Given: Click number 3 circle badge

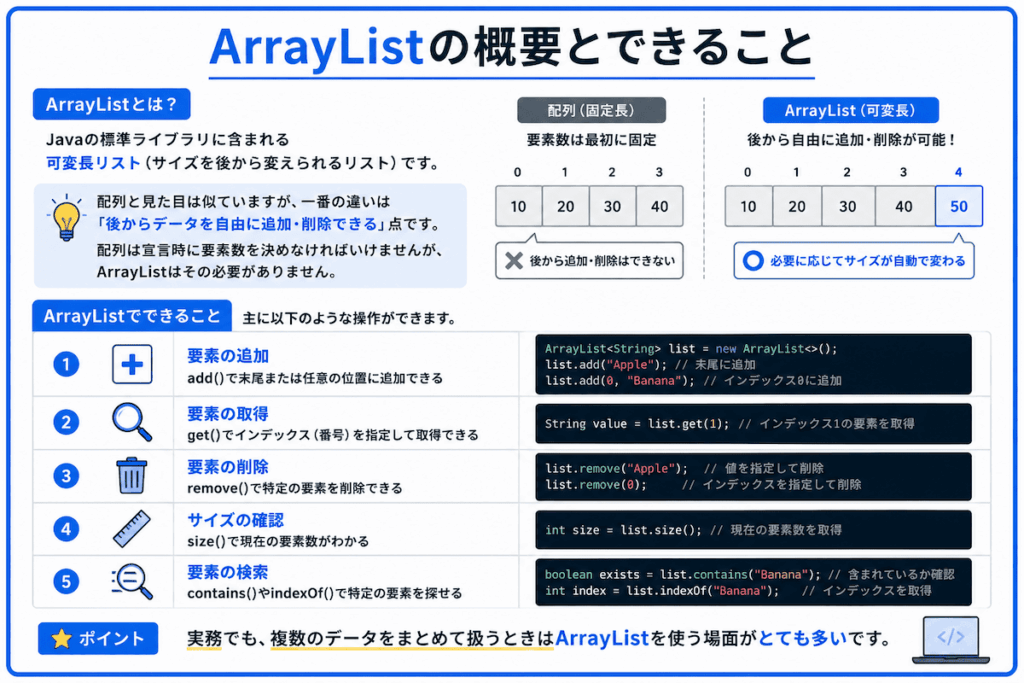Looking at the screenshot, I should click(66, 476).
